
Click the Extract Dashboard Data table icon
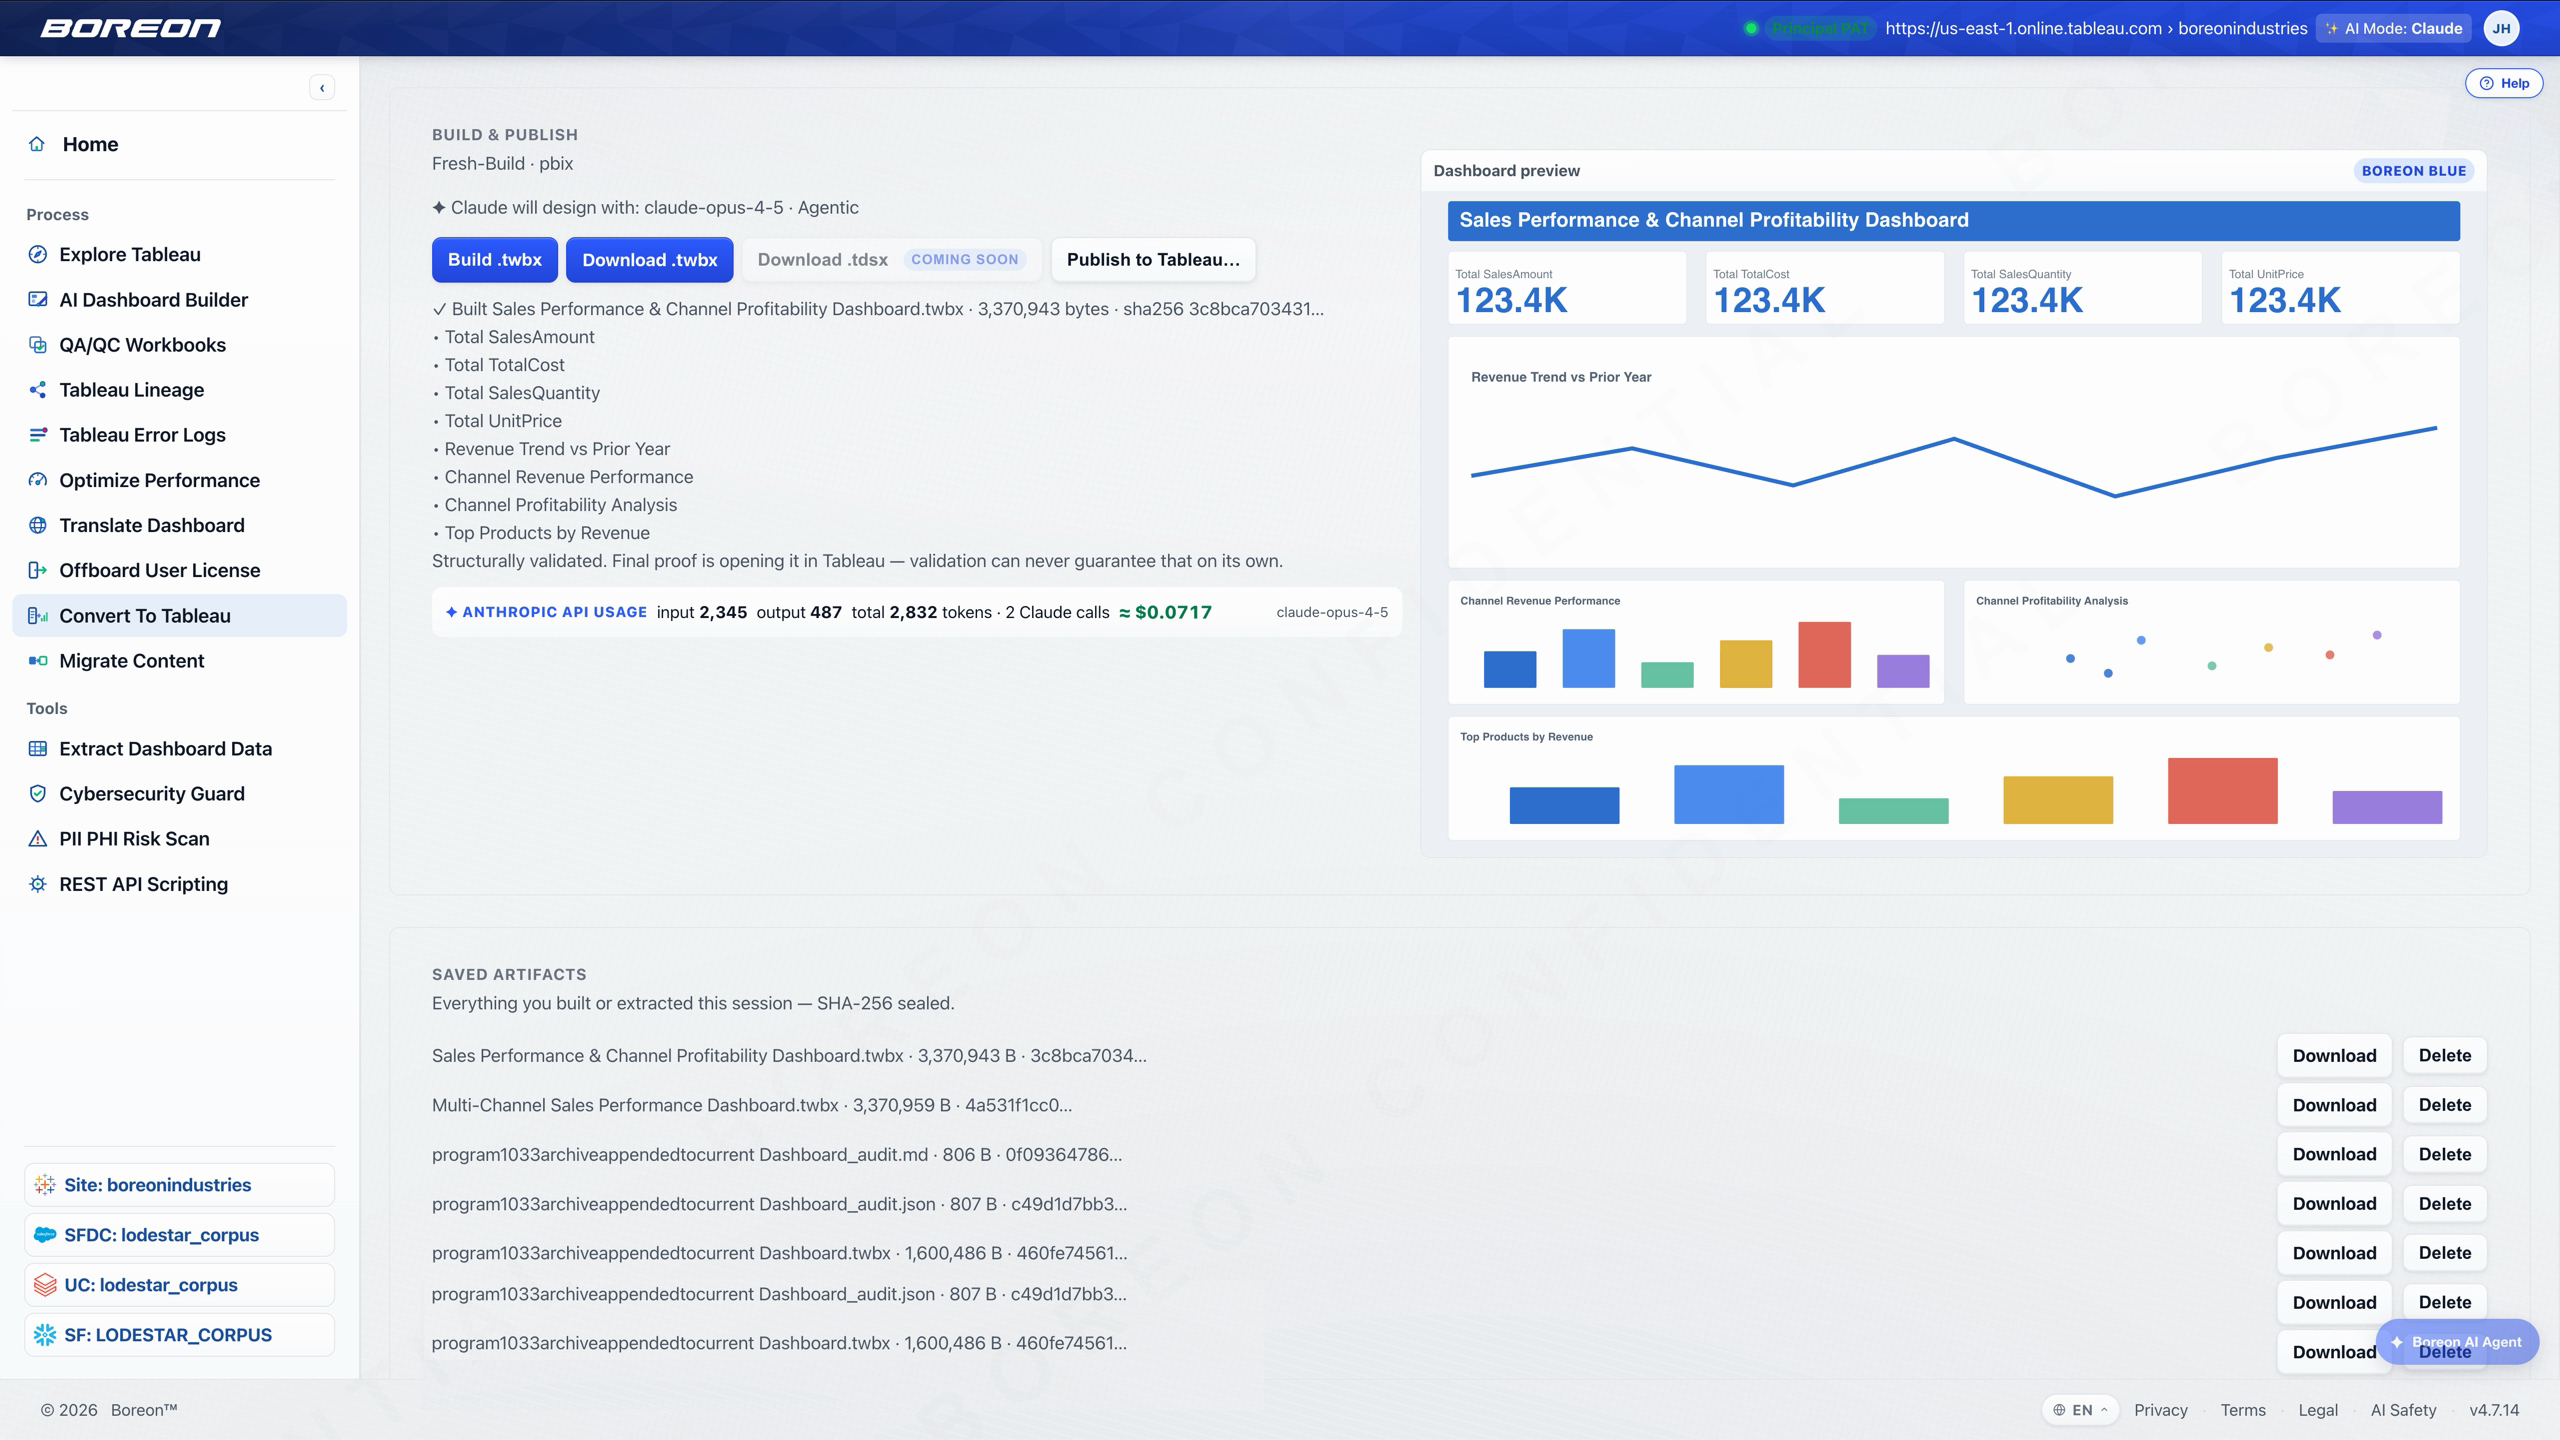pyautogui.click(x=38, y=748)
